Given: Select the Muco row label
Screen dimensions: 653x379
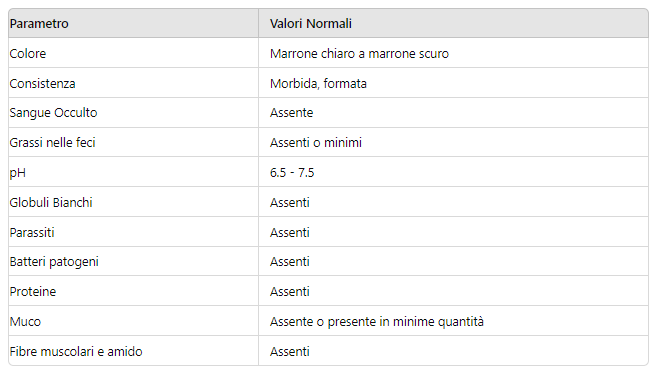Looking at the screenshot, I should pos(25,322).
